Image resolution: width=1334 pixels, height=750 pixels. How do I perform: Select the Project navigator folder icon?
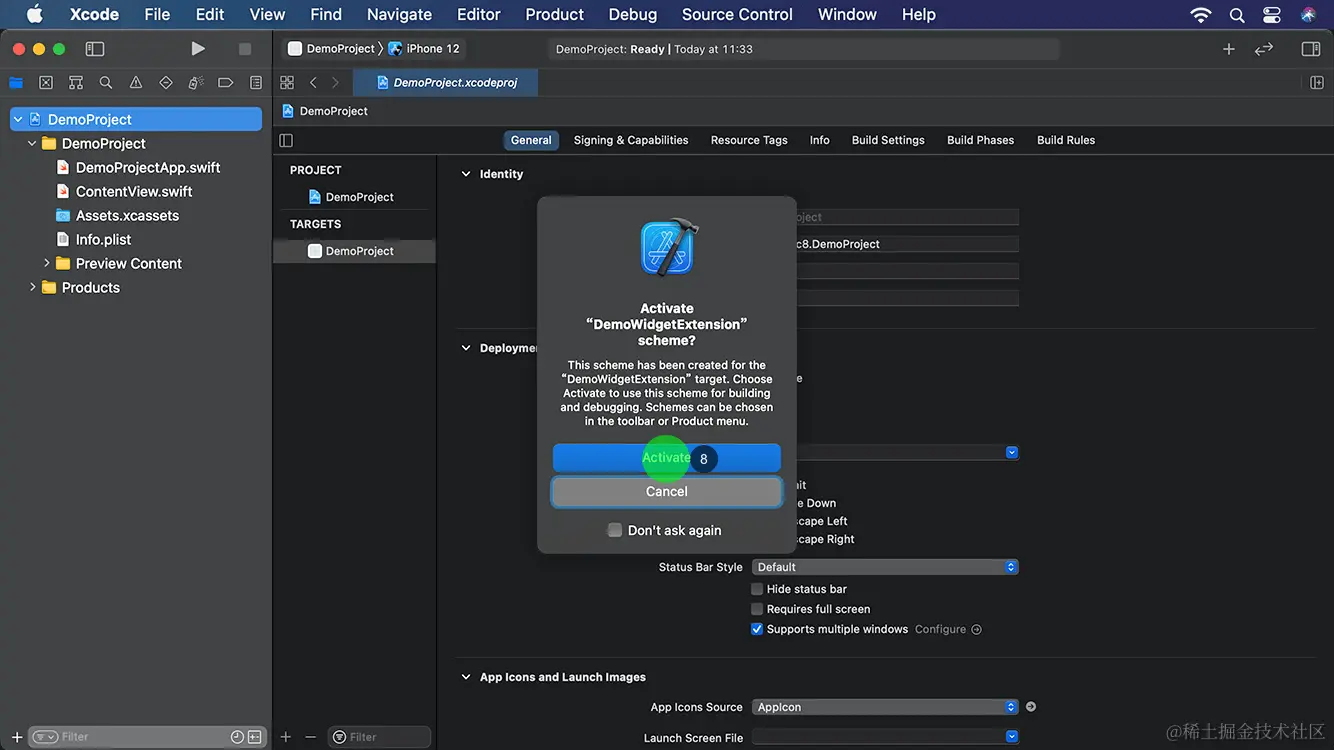pyautogui.click(x=16, y=83)
